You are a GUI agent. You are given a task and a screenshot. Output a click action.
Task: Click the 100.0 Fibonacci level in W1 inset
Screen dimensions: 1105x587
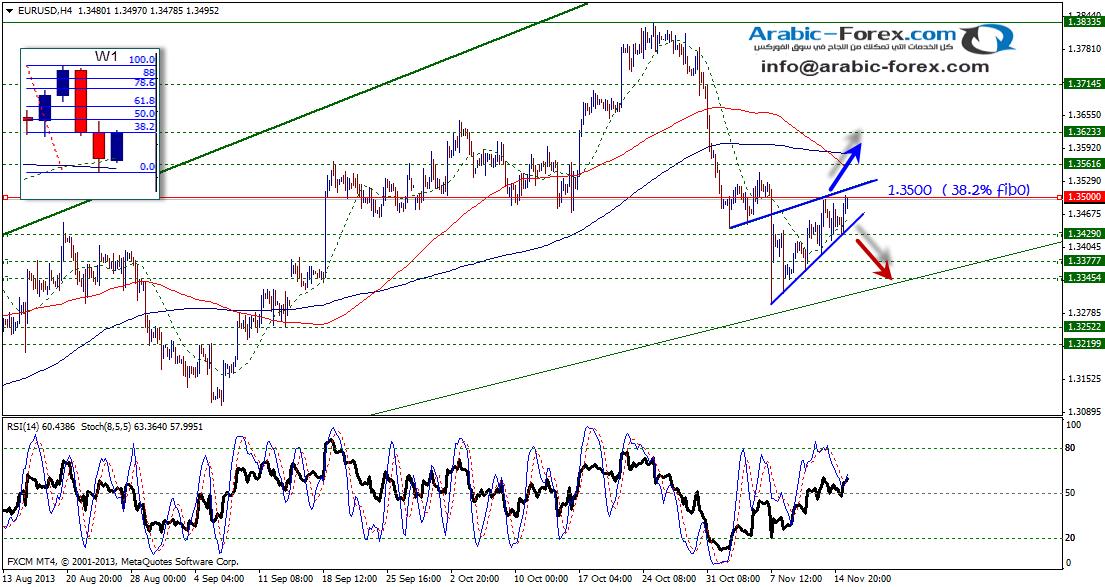point(142,61)
